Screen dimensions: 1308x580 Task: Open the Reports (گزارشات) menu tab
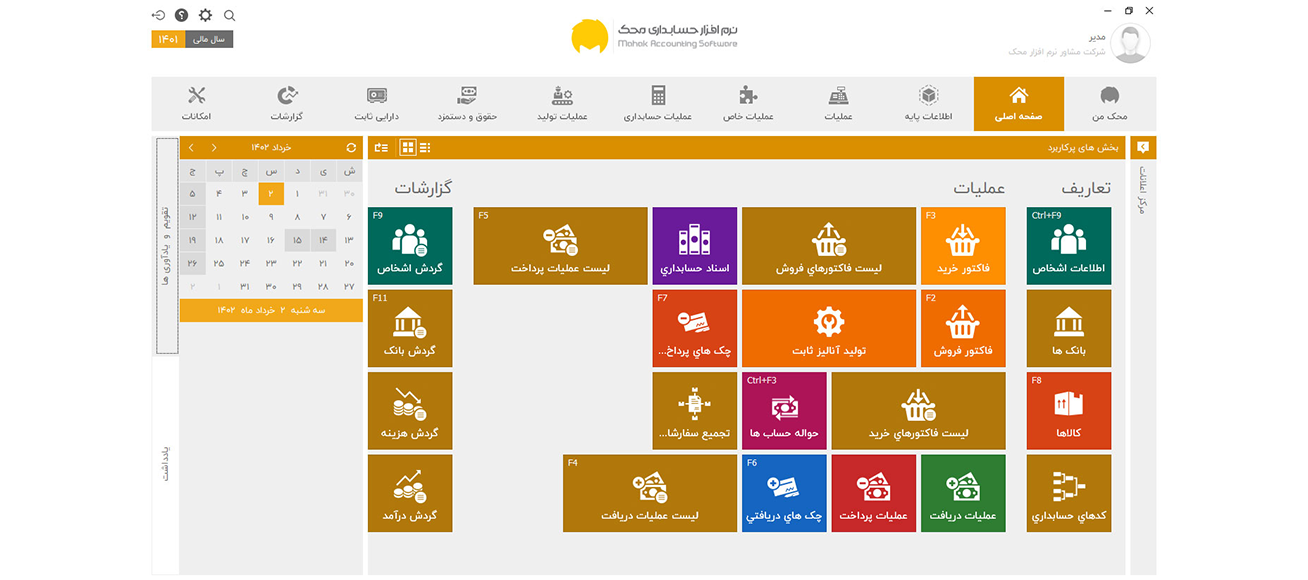pyautogui.click(x=287, y=104)
